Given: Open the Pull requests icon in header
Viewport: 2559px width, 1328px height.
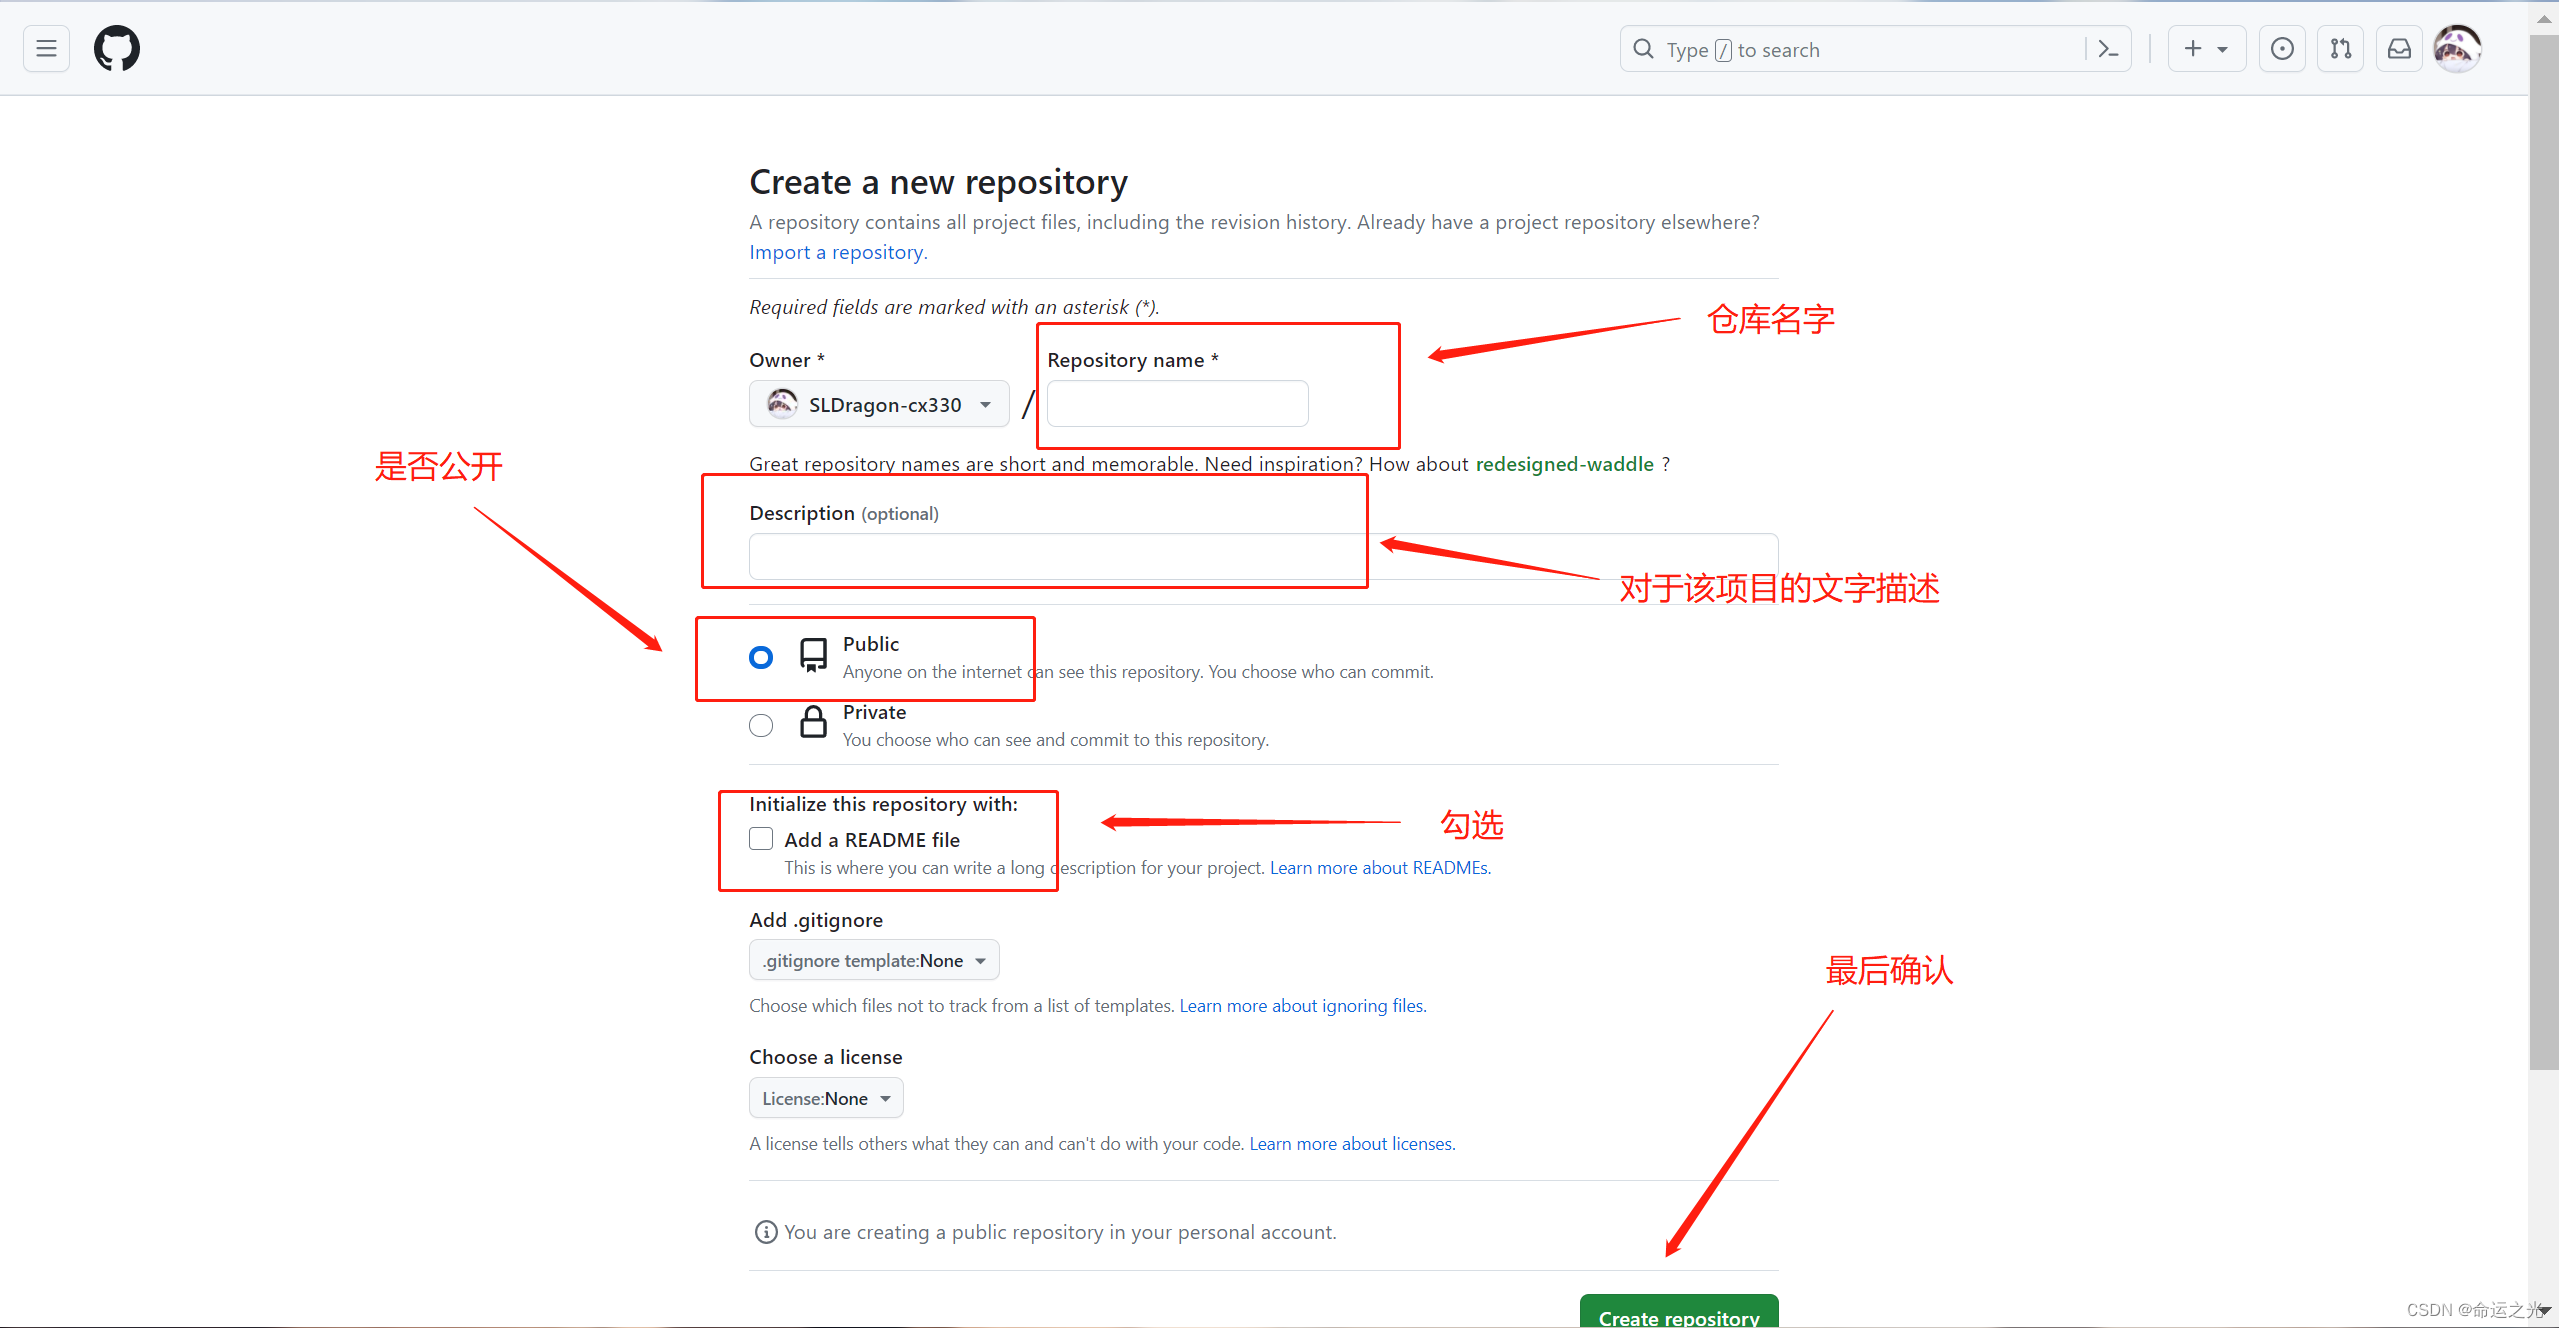Looking at the screenshot, I should click(x=2341, y=49).
